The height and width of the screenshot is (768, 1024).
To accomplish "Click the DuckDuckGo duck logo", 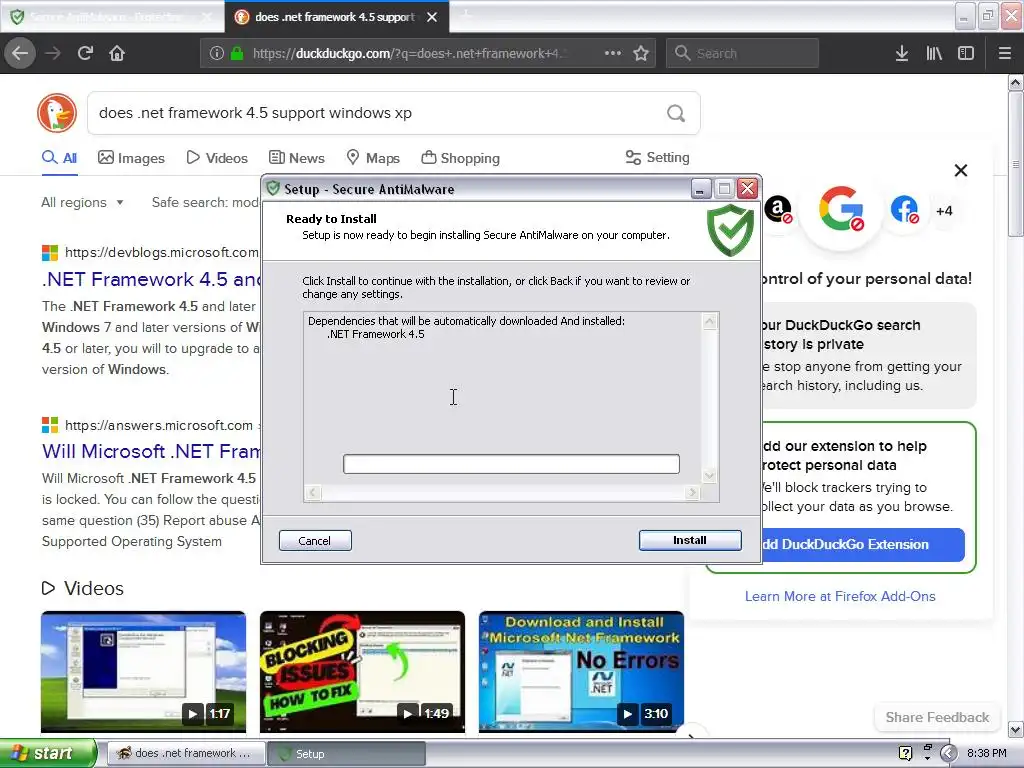I will (x=57, y=113).
